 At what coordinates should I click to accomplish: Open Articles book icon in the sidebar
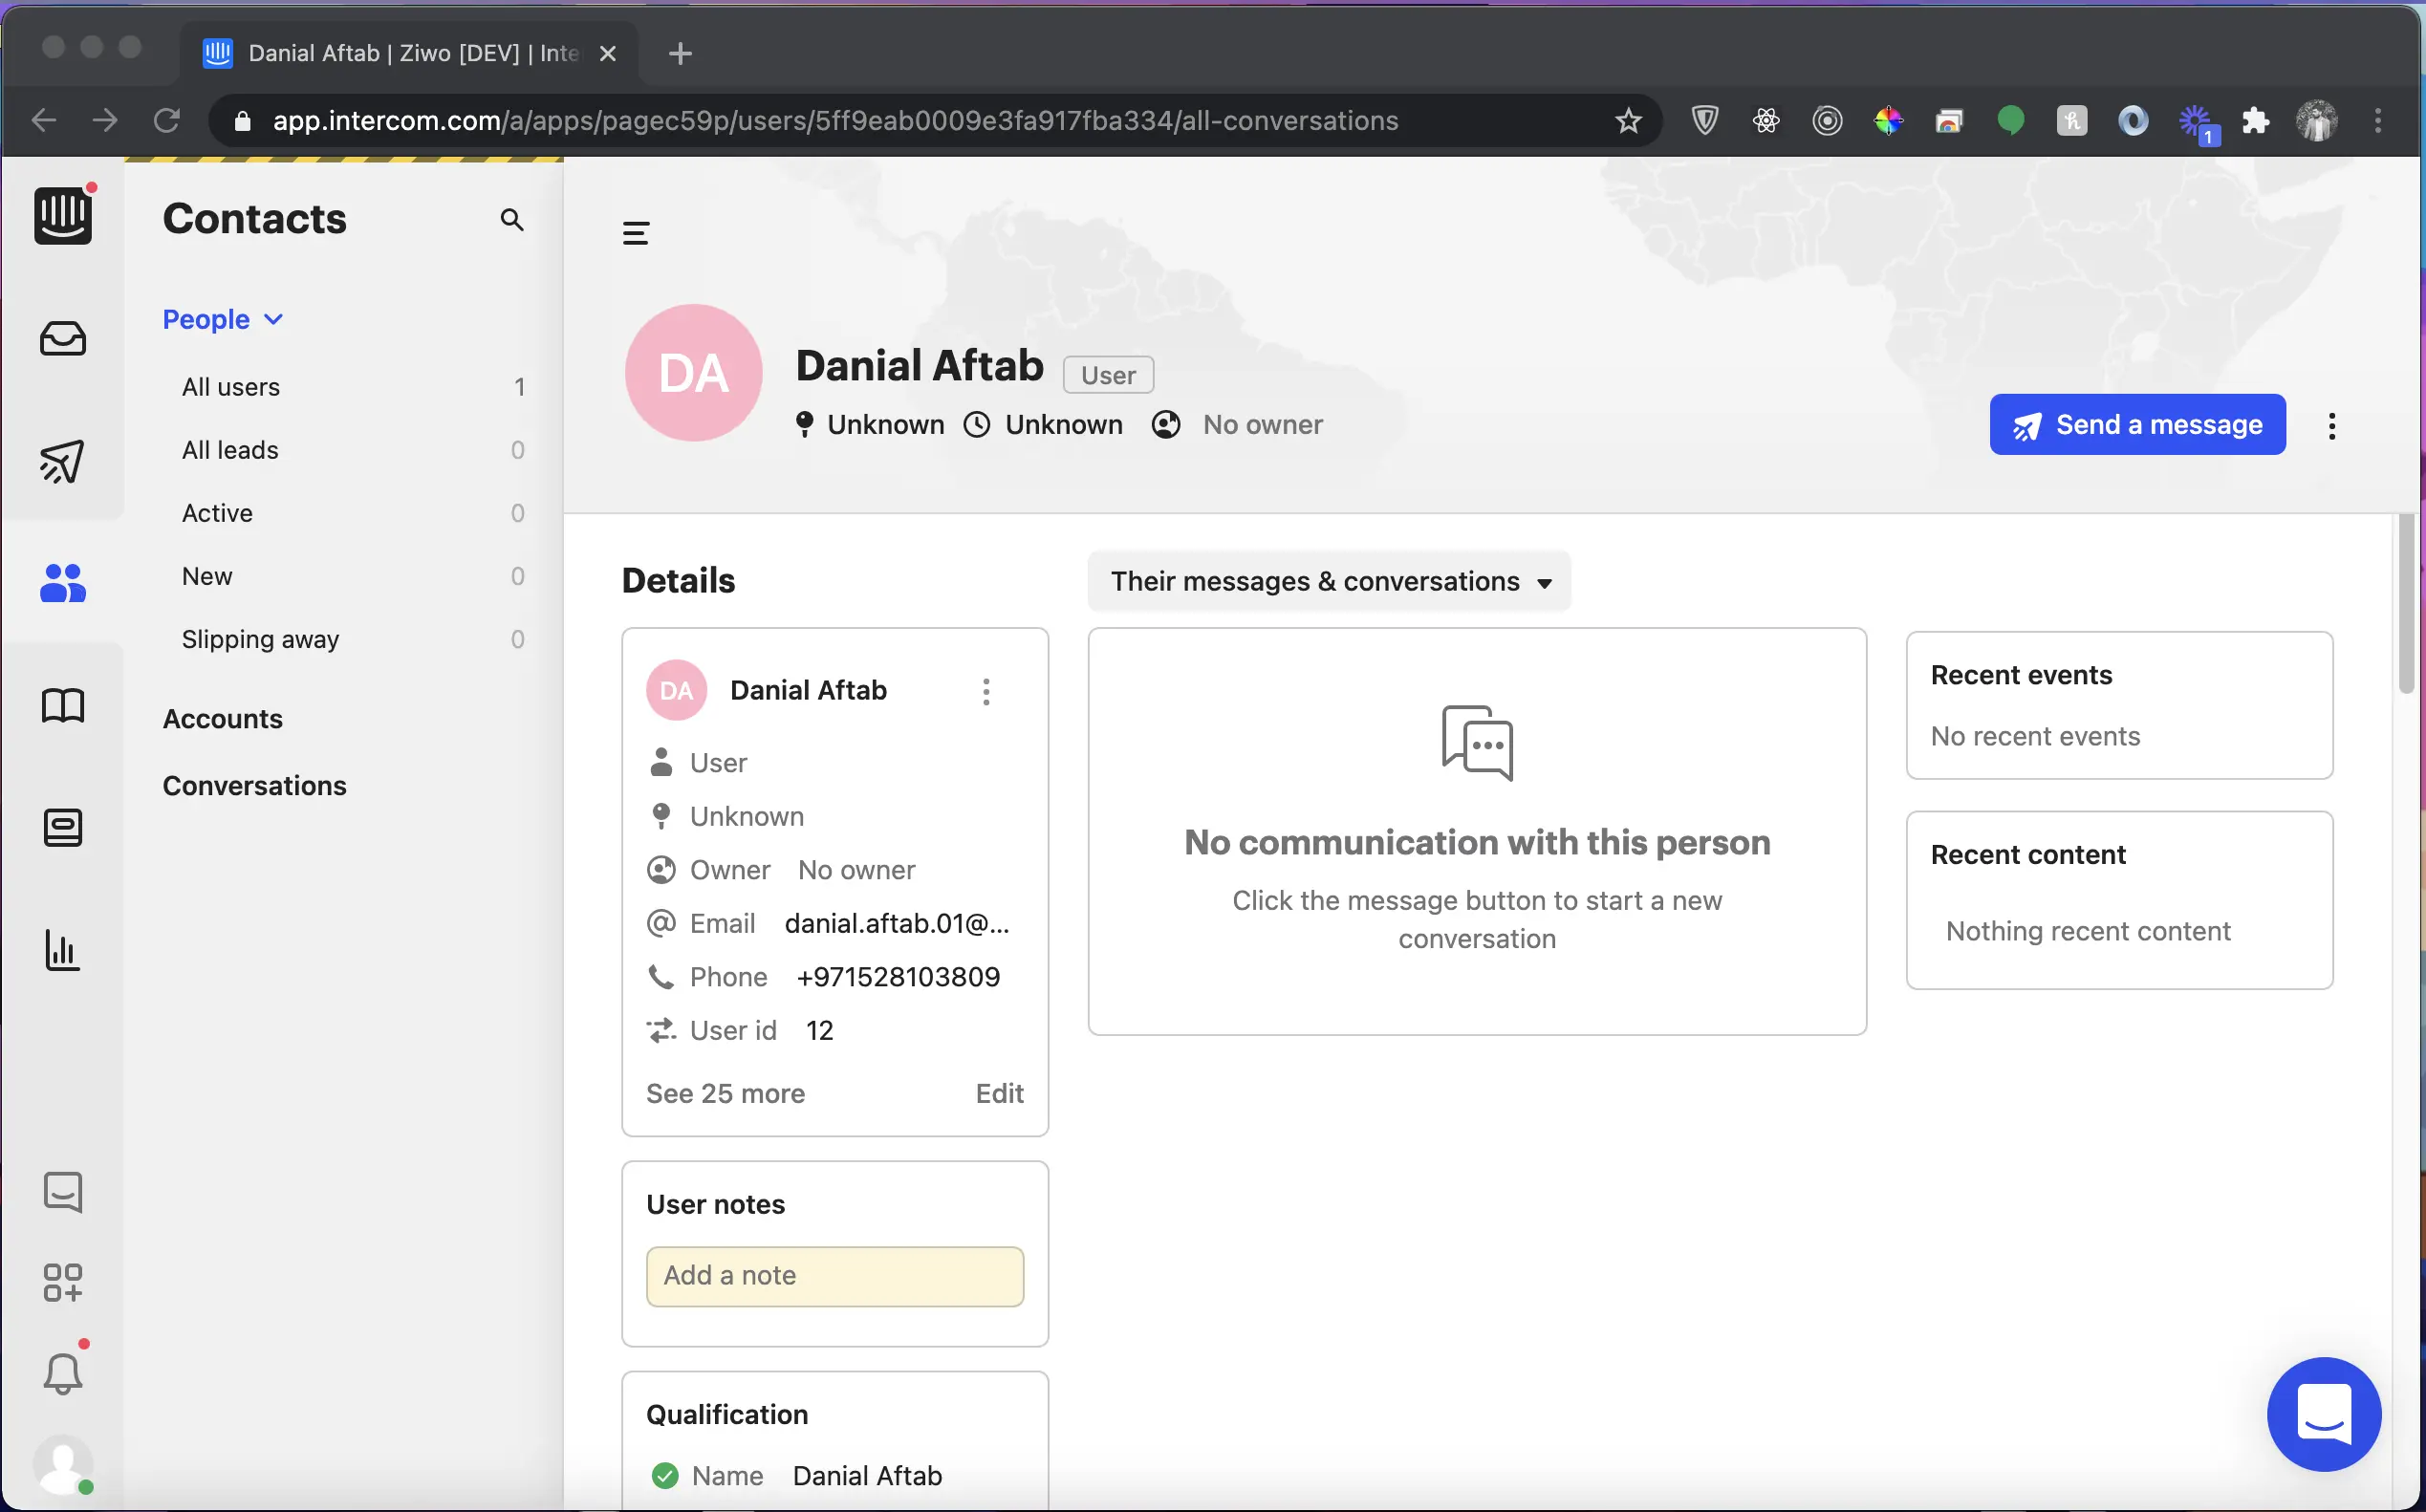[63, 706]
